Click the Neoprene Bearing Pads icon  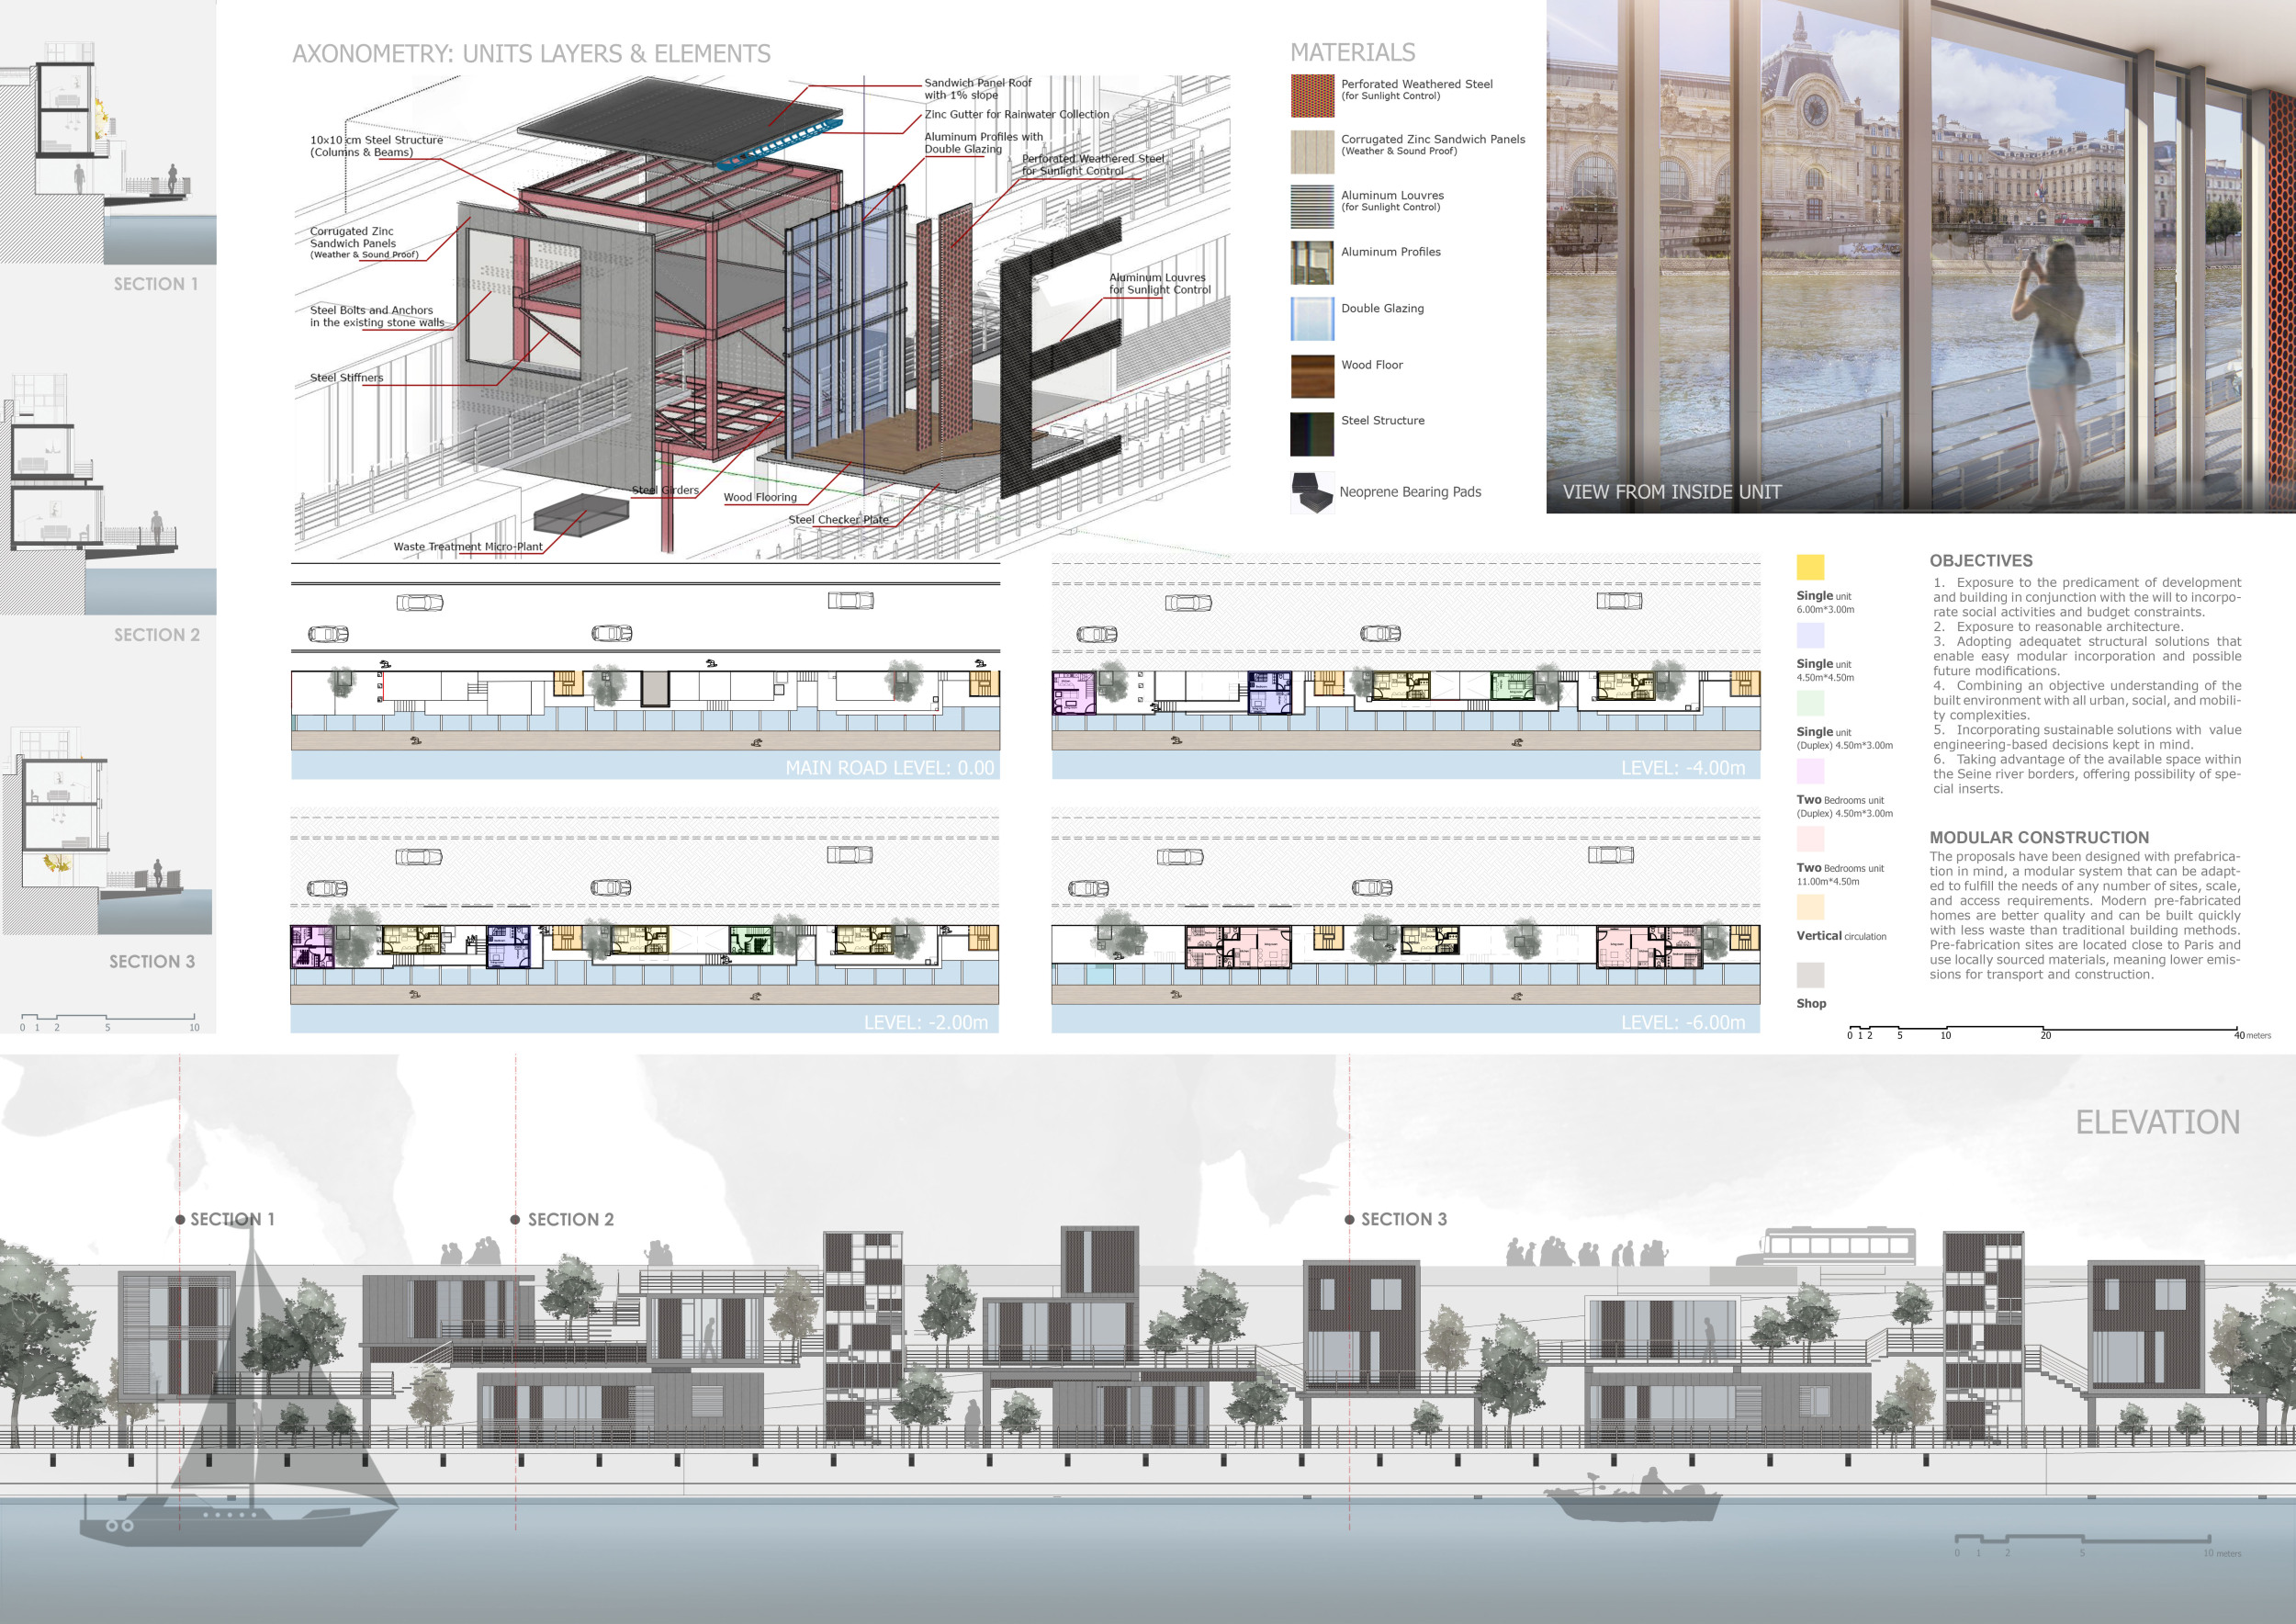[1312, 492]
